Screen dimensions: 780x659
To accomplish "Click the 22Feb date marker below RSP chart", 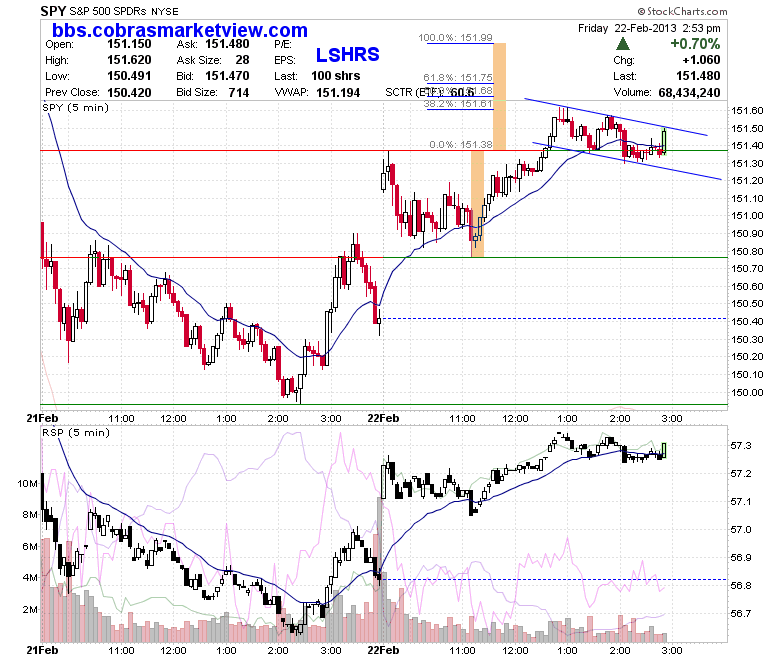I will tap(383, 650).
